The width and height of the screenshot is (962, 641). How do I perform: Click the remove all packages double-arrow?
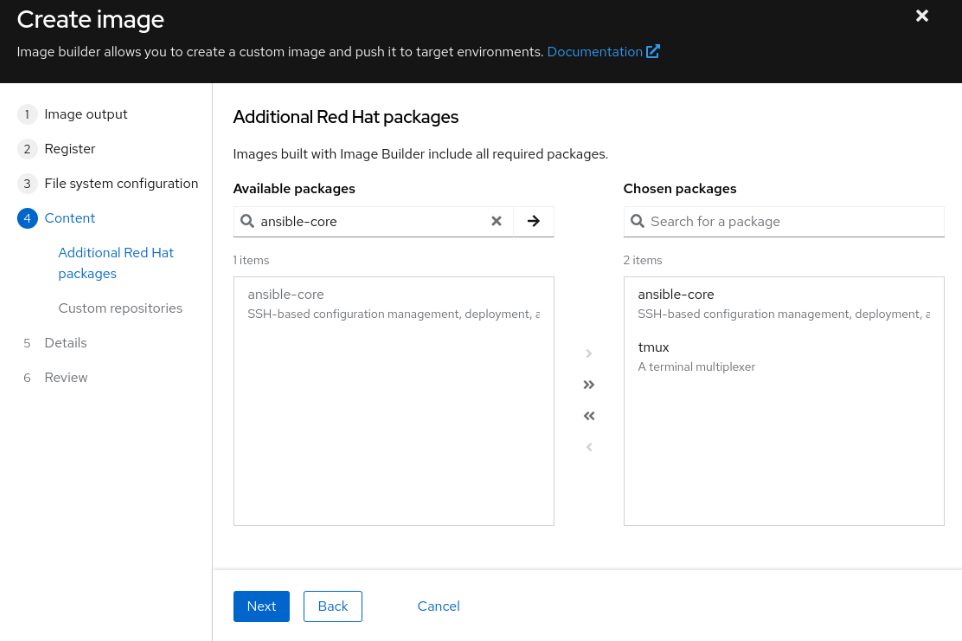589,416
